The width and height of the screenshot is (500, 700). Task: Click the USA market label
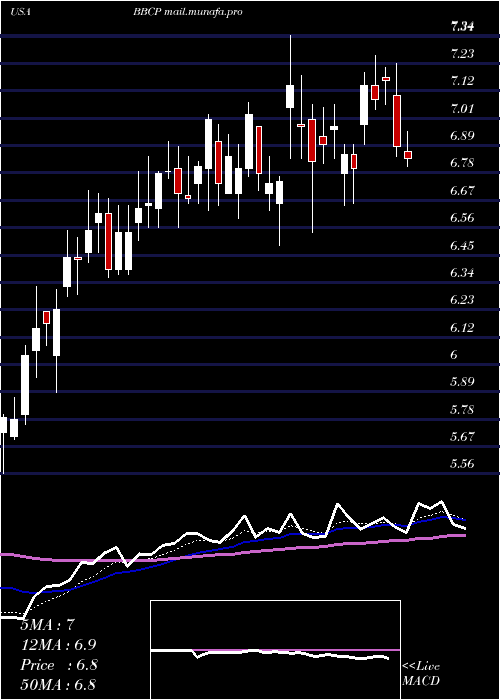[x=20, y=12]
